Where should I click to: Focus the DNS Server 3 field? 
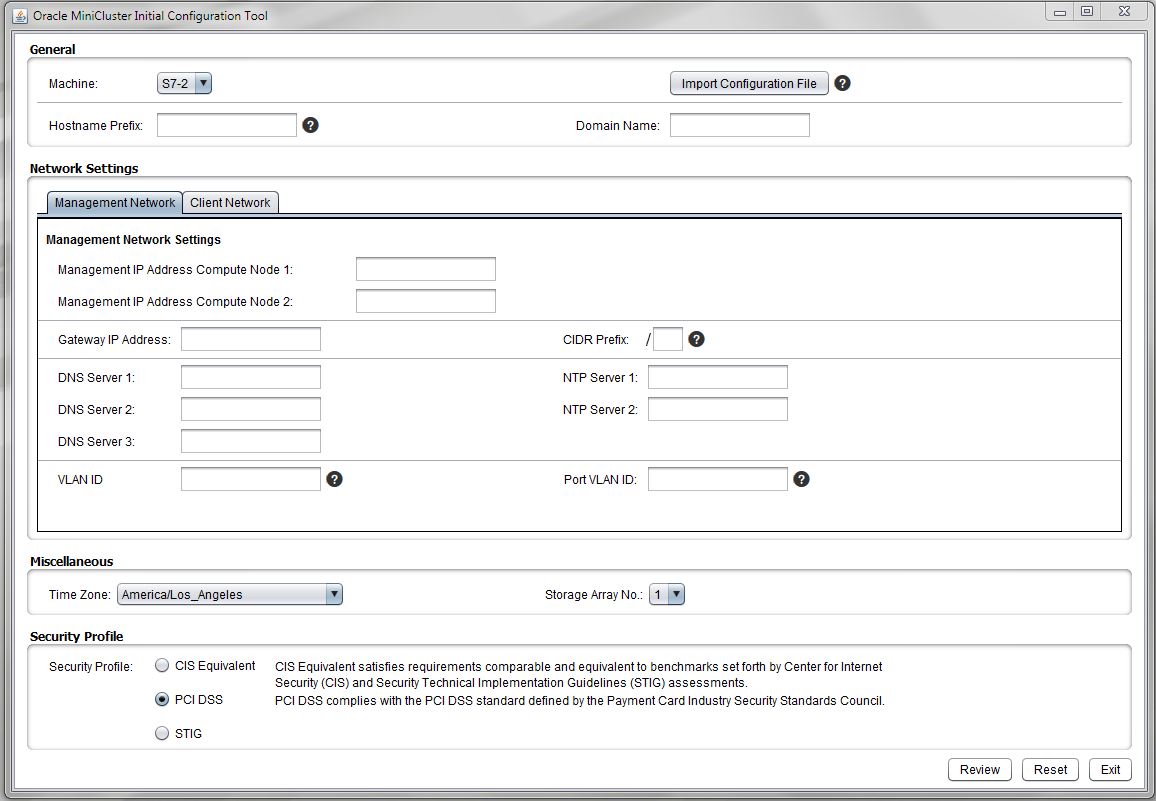[251, 441]
